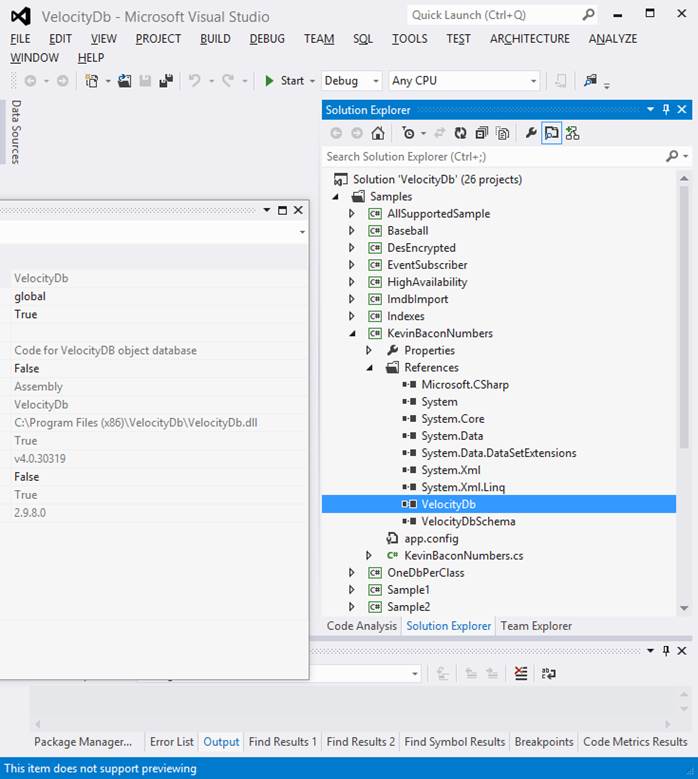Click the Solution Explorer scroll down arrow
The height and width of the screenshot is (779, 698).
point(684,608)
